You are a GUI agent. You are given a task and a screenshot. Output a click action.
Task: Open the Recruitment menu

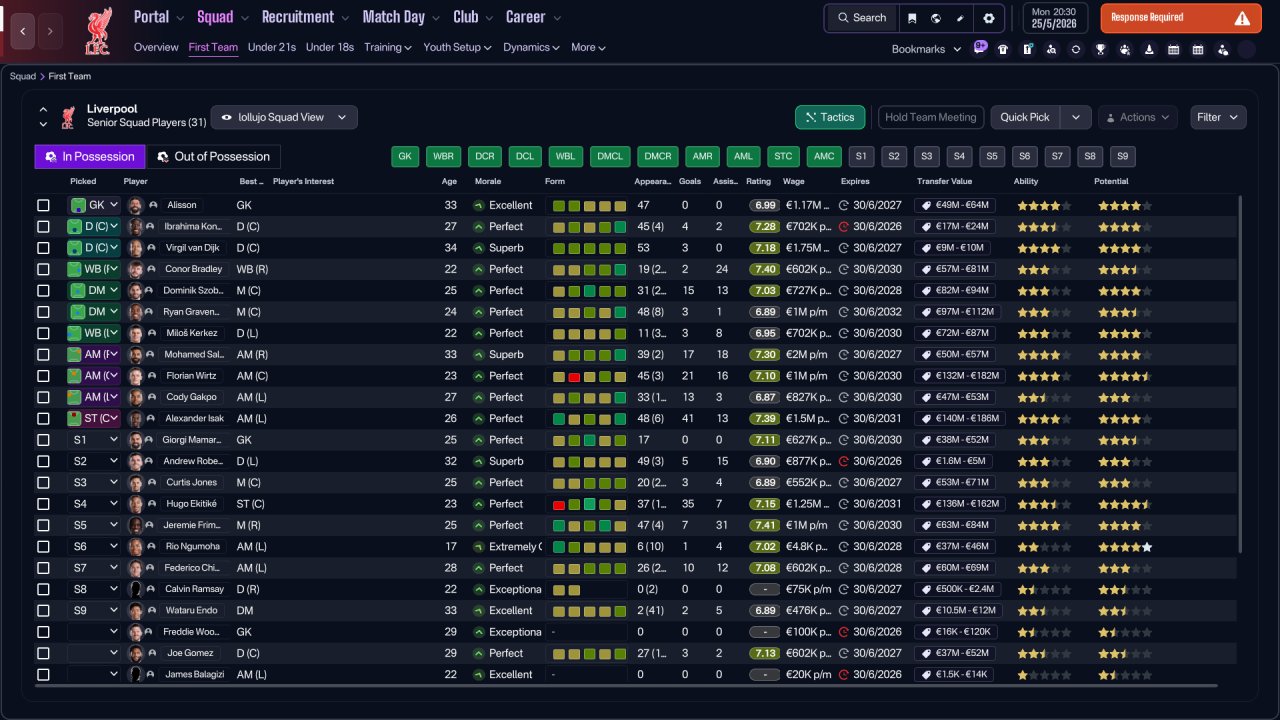pyautogui.click(x=305, y=17)
